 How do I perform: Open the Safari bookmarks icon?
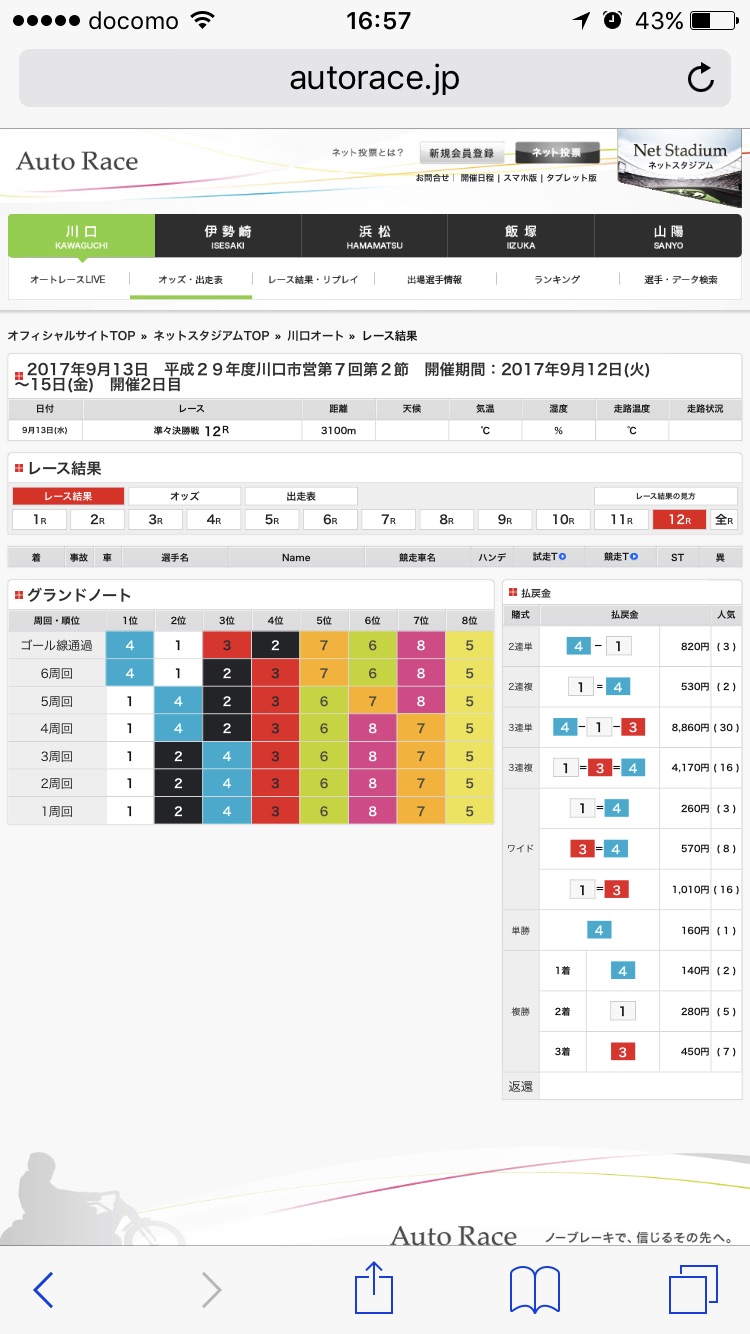coord(535,1290)
